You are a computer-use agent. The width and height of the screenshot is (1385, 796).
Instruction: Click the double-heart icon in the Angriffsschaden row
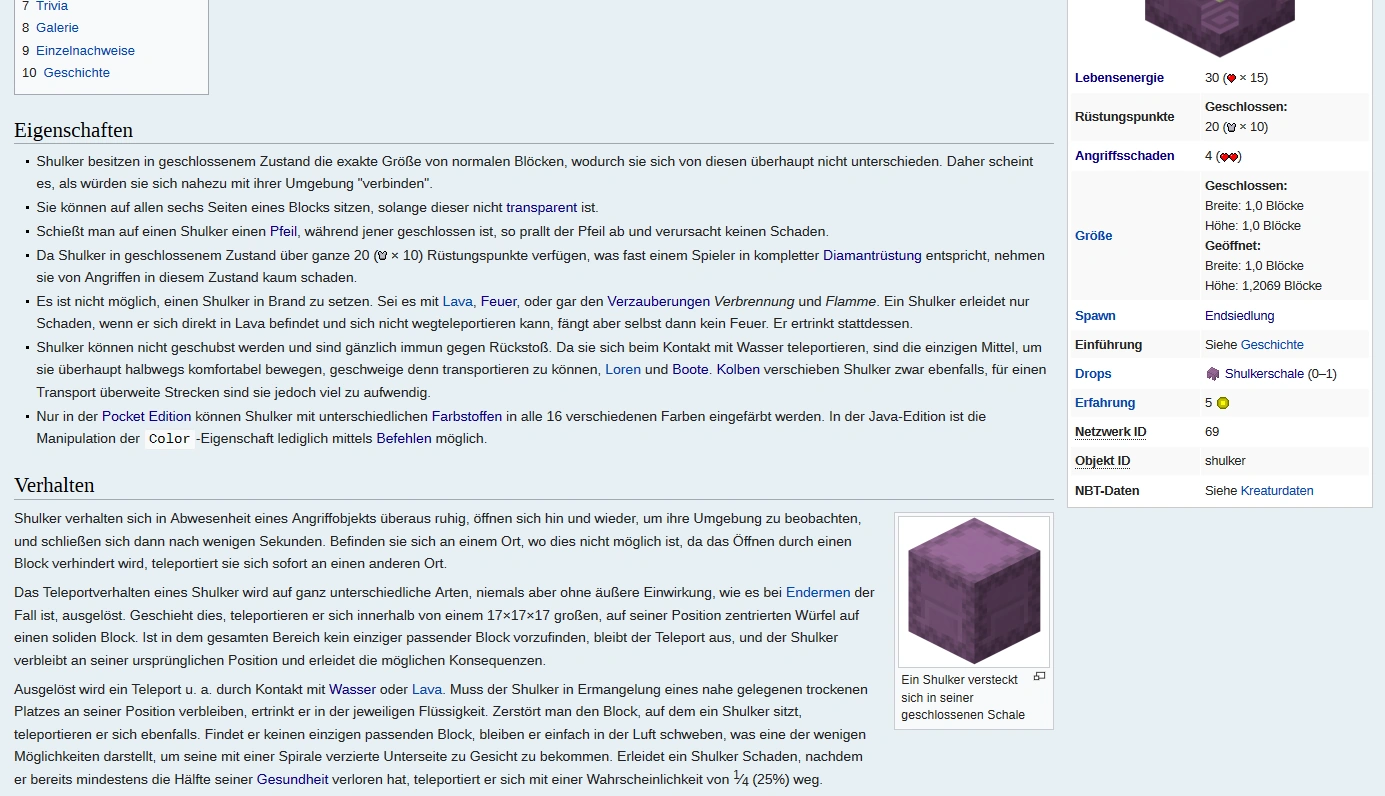point(1229,156)
